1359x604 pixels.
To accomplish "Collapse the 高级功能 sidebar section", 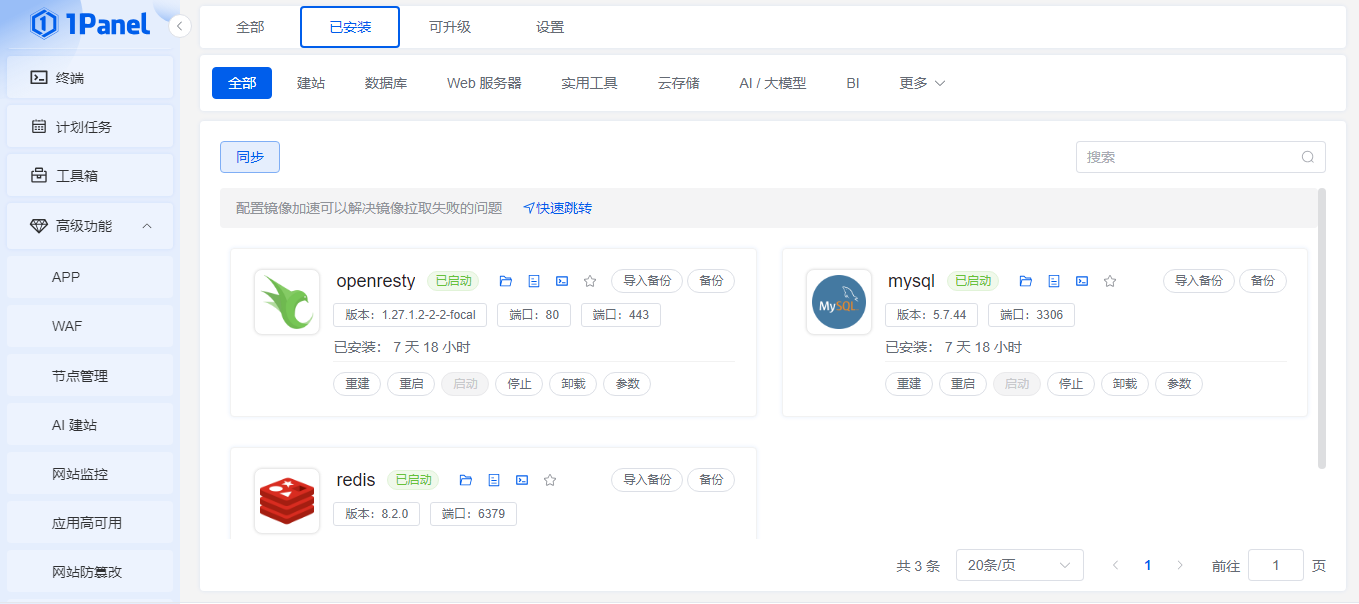I will point(147,226).
